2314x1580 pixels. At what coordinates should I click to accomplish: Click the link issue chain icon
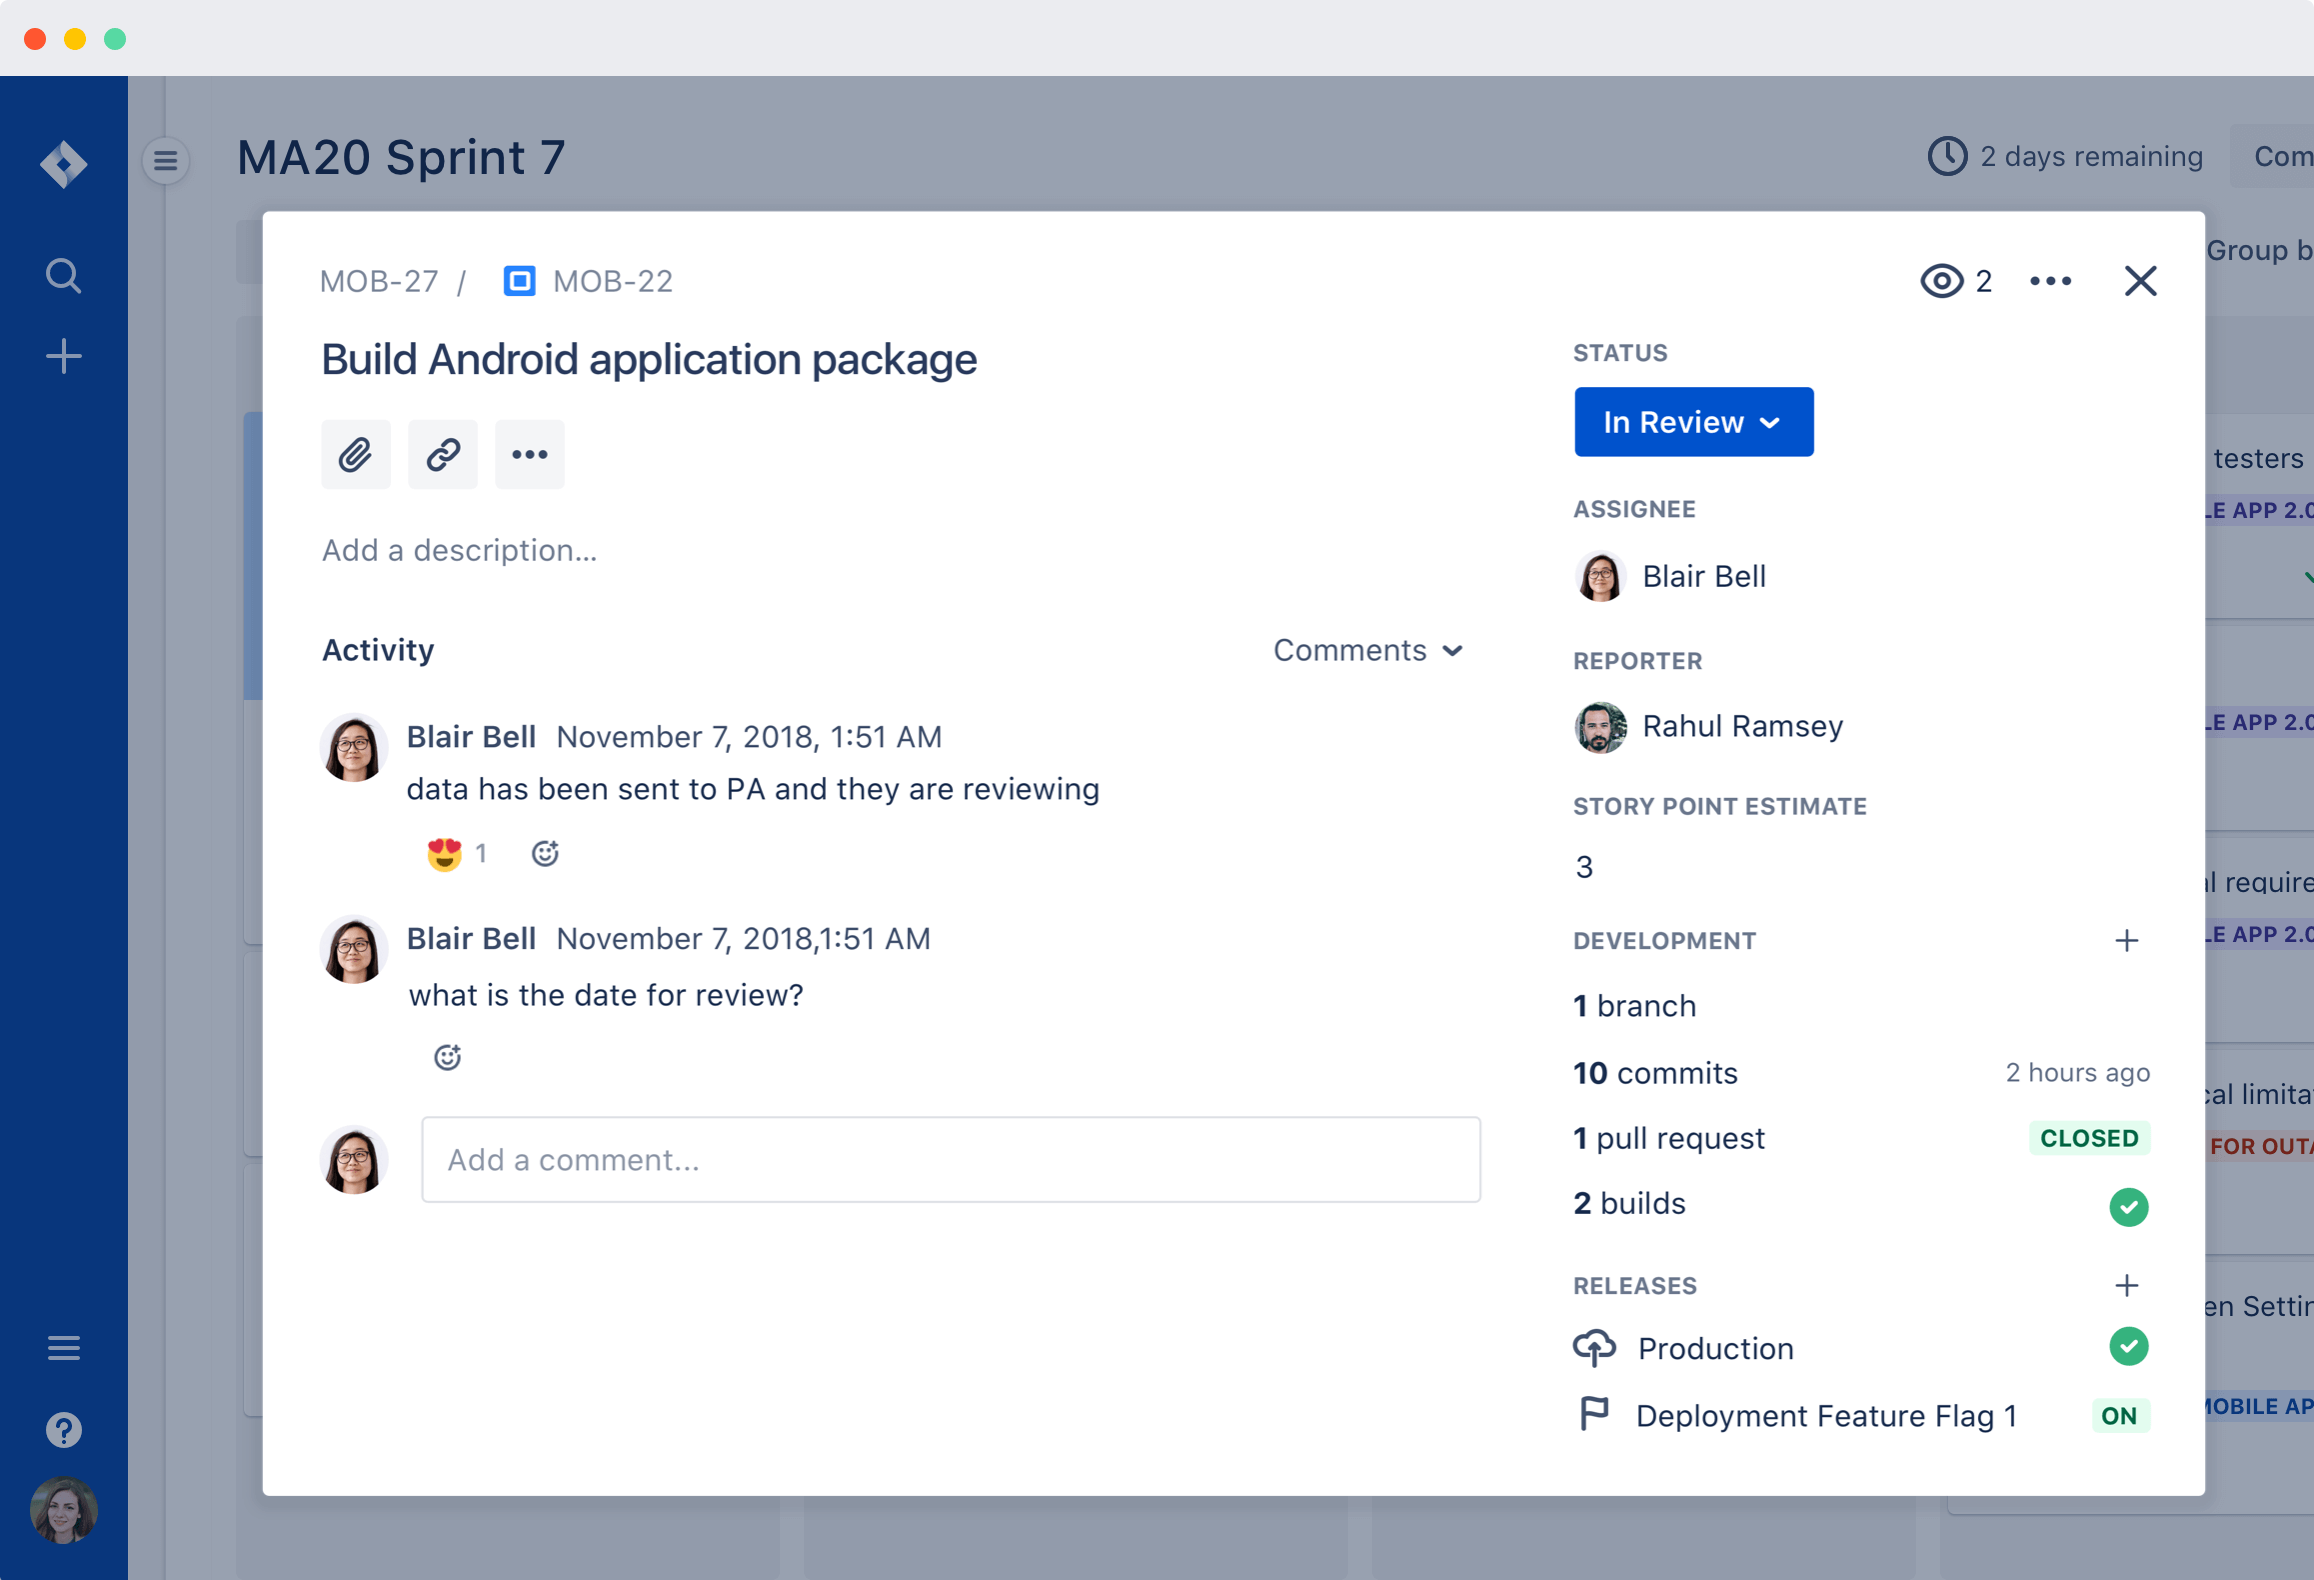(x=443, y=455)
